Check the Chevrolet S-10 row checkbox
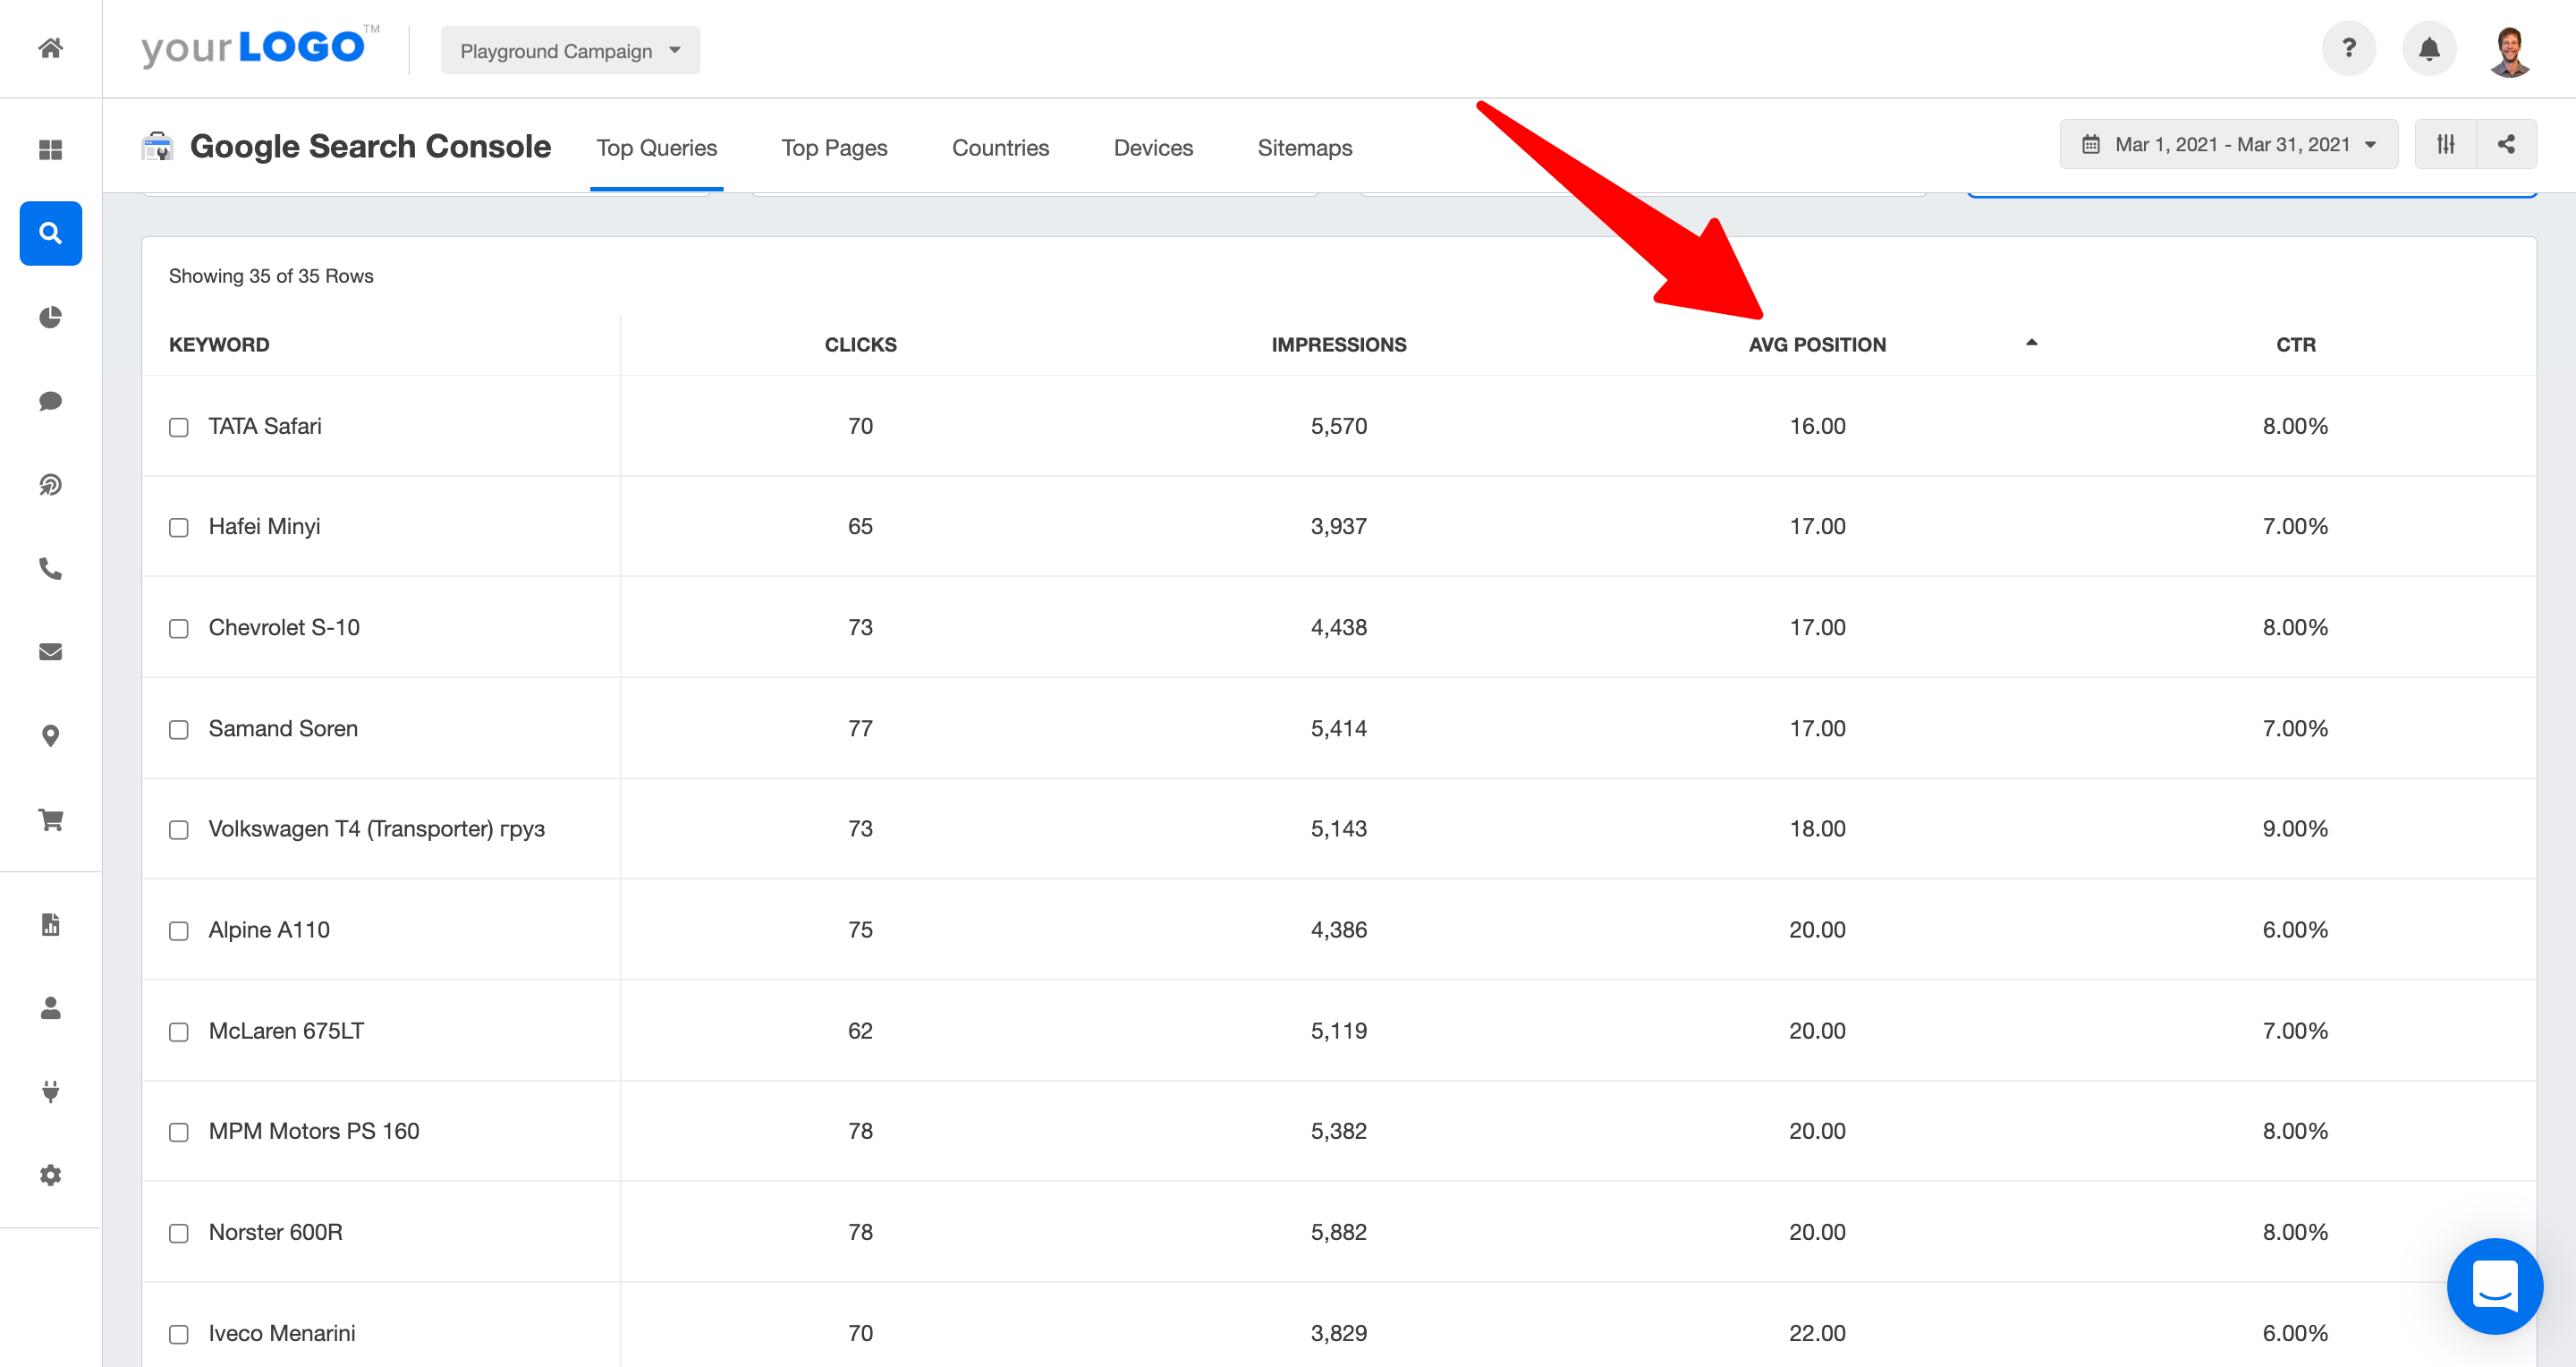The image size is (2576, 1367). [x=179, y=628]
